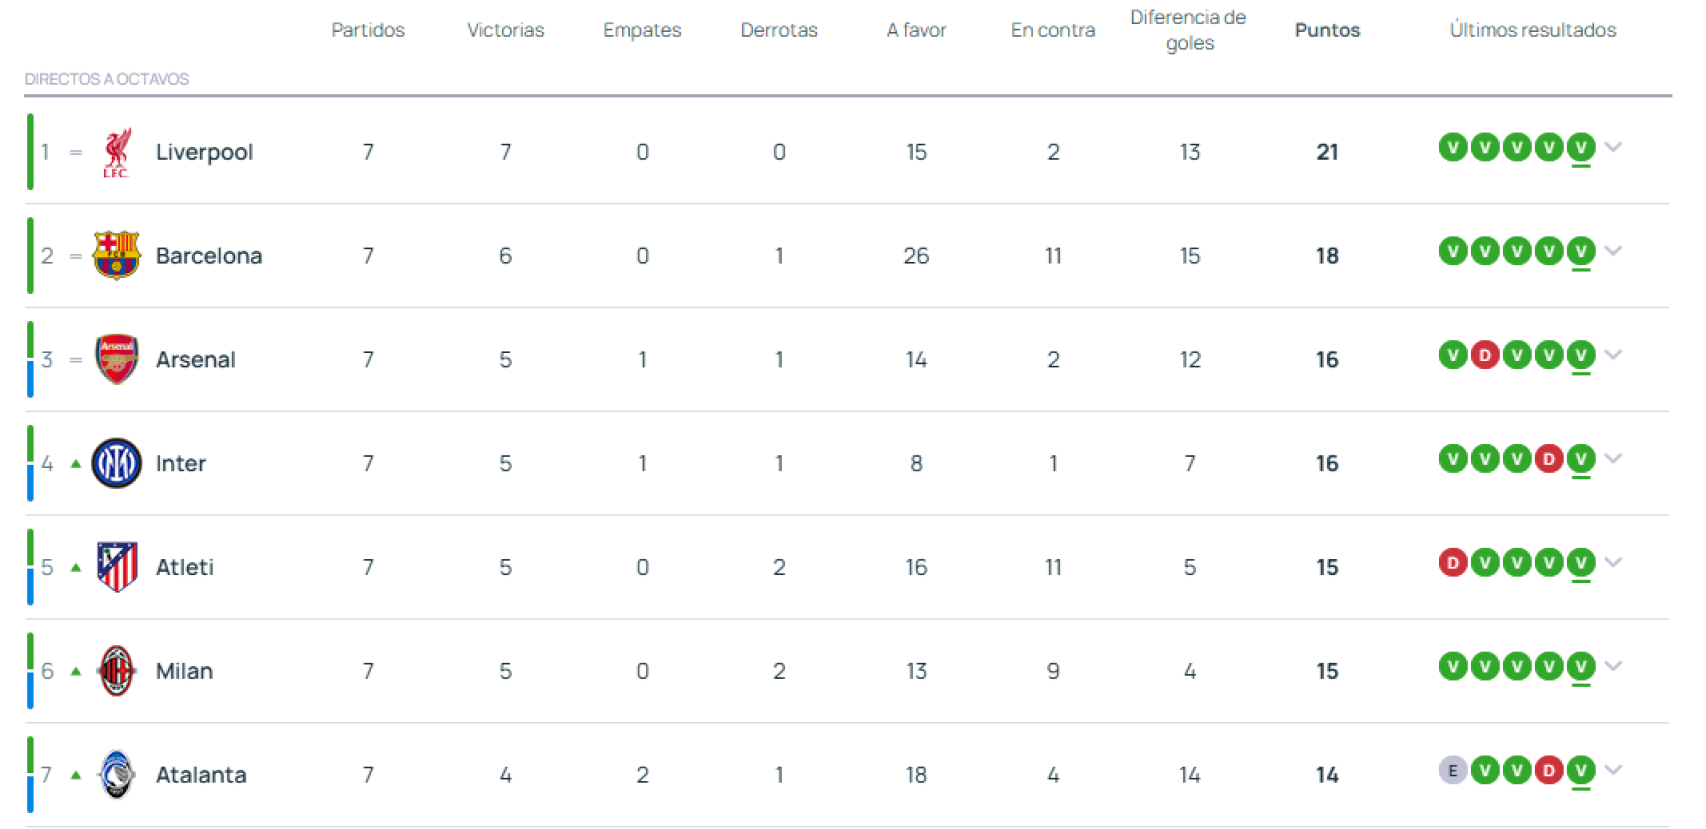Click Liverpool's unchanged position equals sign
The height and width of the screenshot is (829, 1706).
point(76,152)
